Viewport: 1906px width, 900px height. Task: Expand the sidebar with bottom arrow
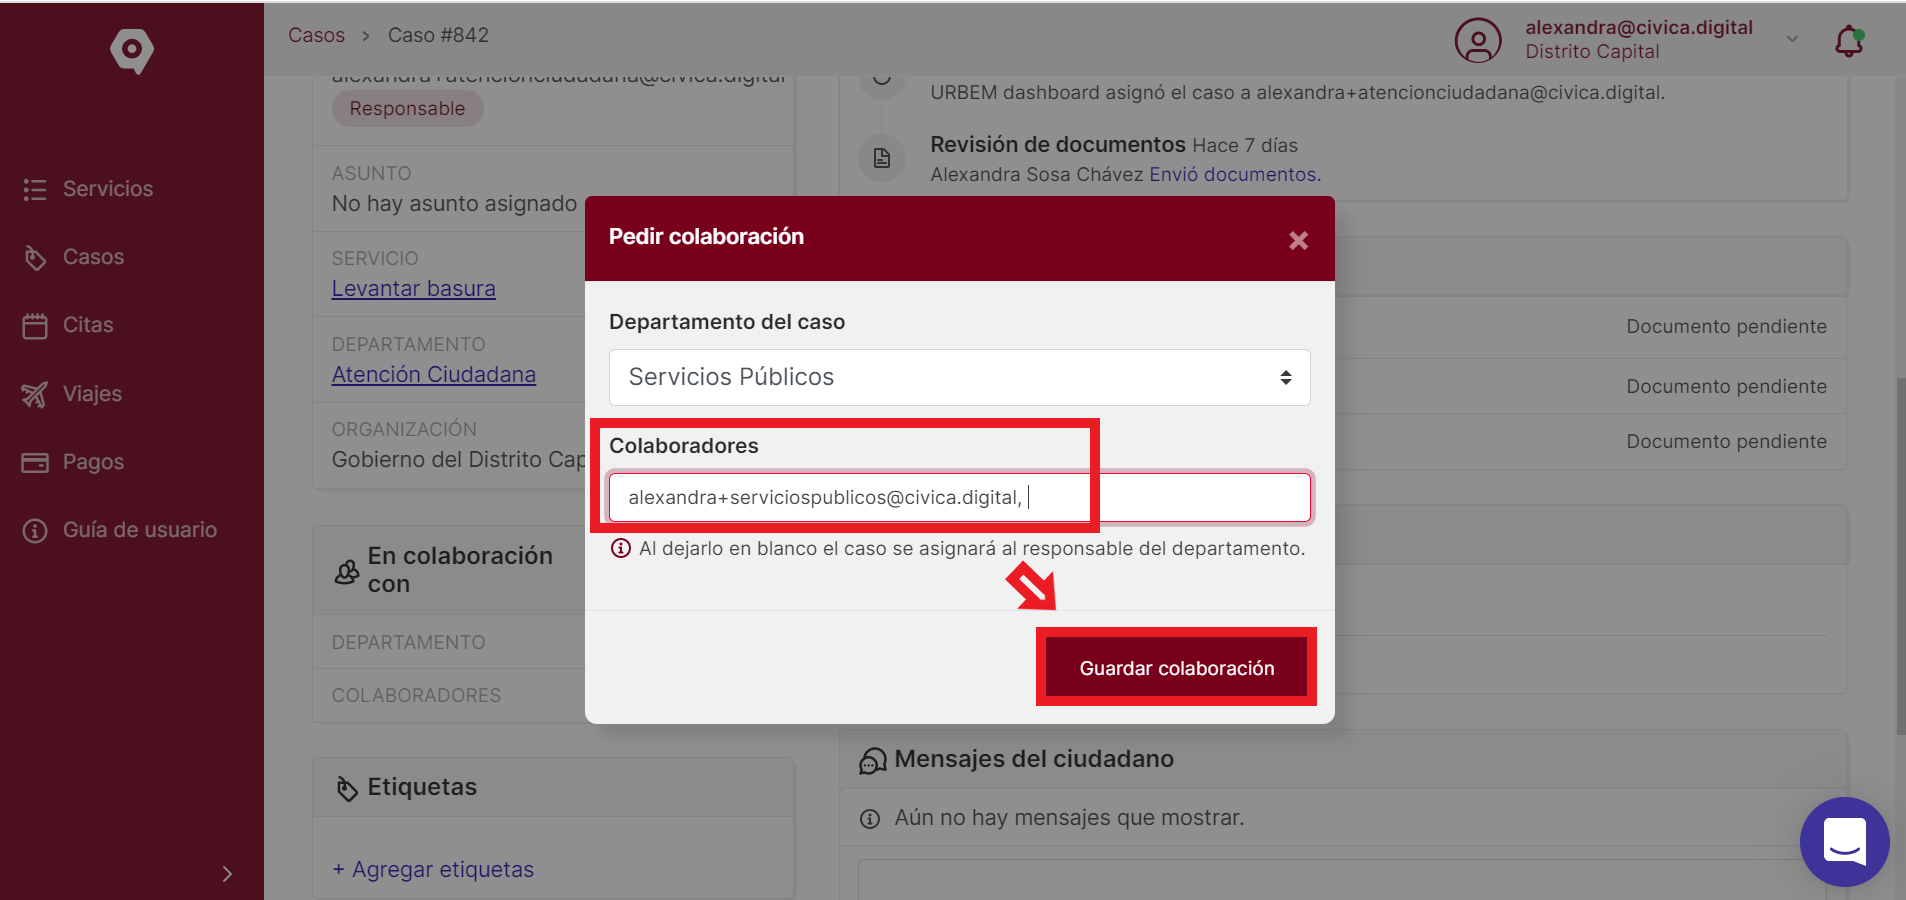(227, 873)
